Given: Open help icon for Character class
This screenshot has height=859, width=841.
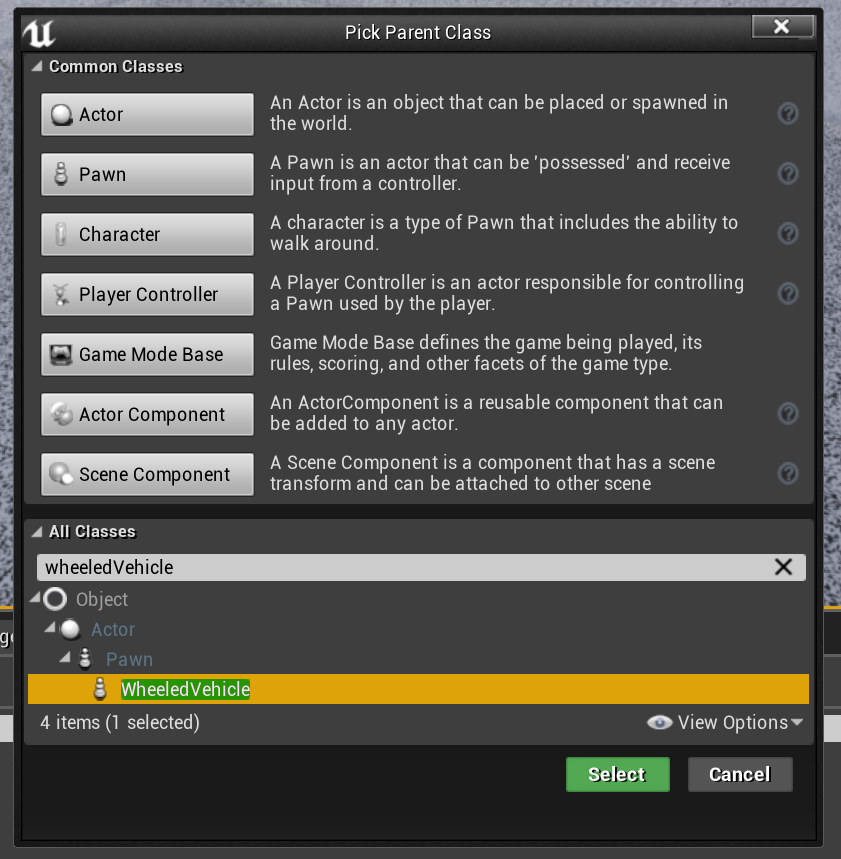Looking at the screenshot, I should tap(788, 234).
